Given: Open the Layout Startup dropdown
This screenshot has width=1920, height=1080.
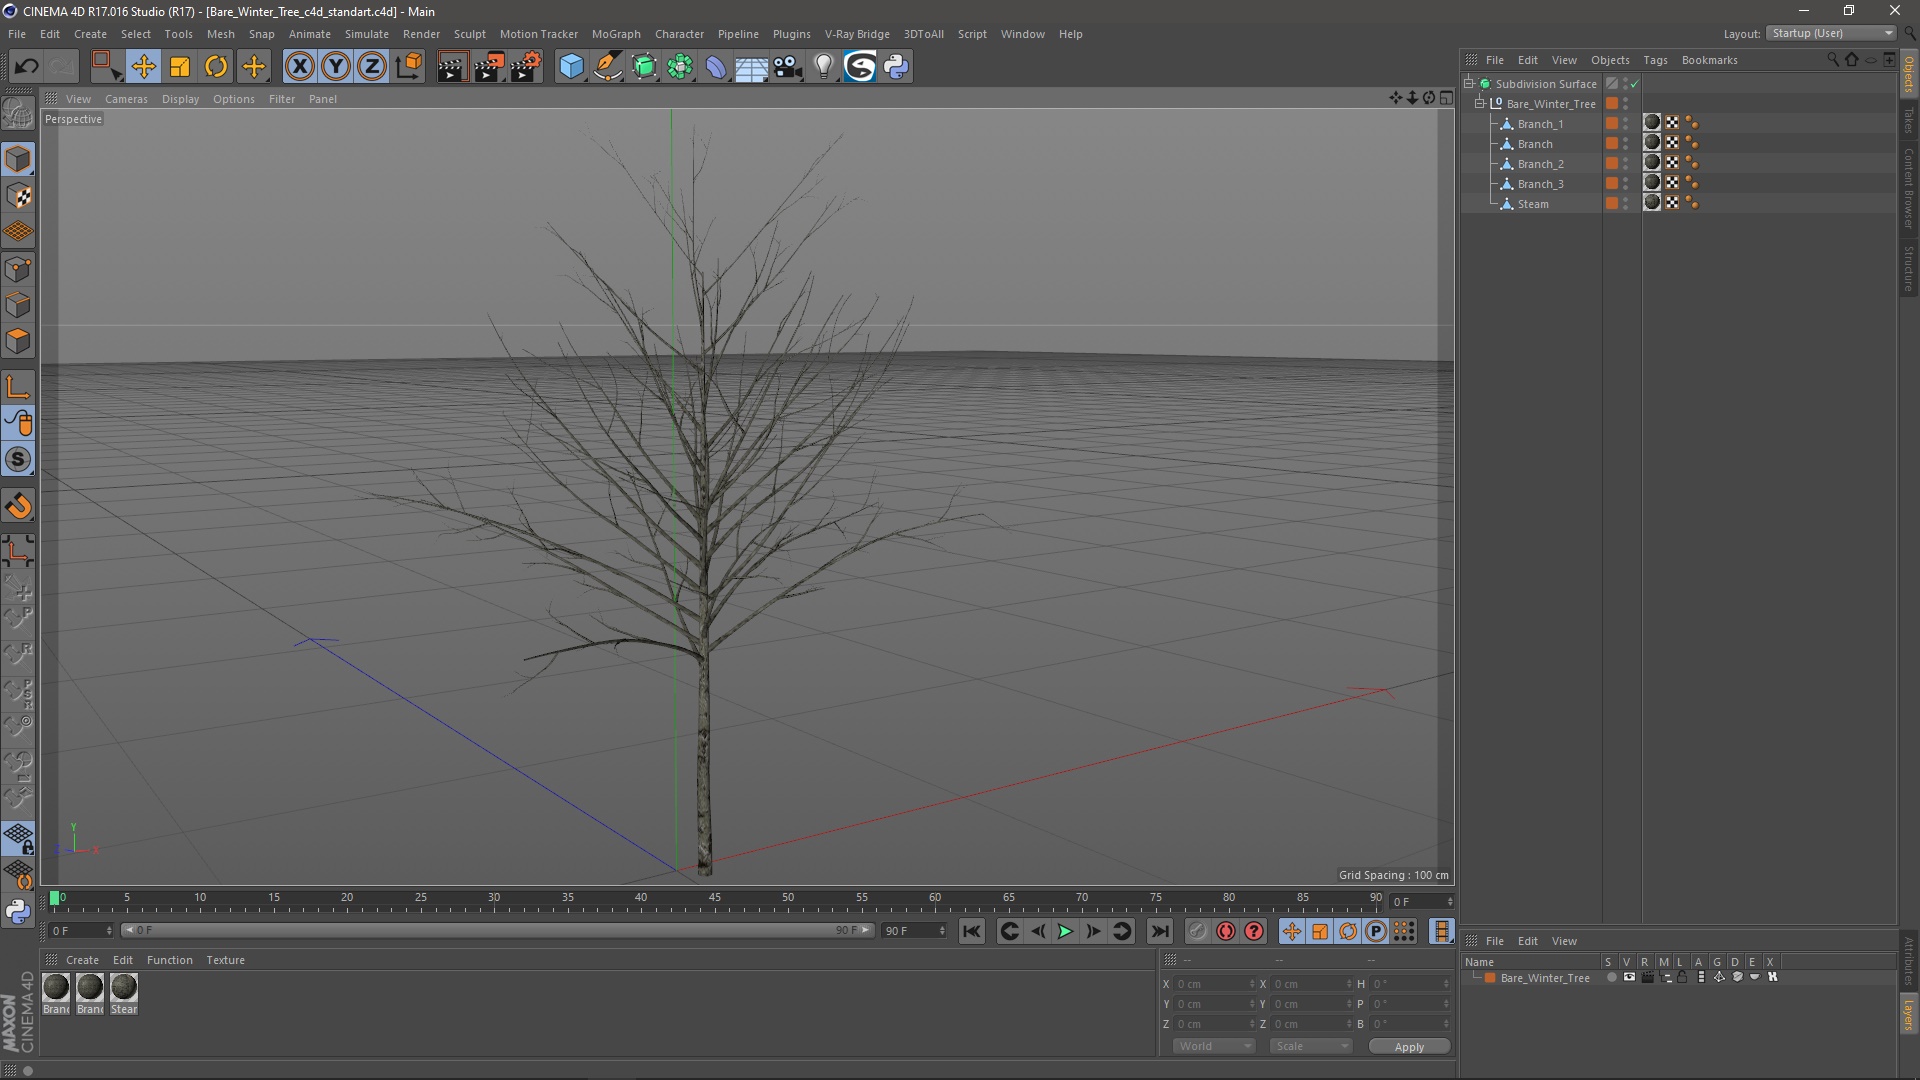Looking at the screenshot, I should point(1832,33).
